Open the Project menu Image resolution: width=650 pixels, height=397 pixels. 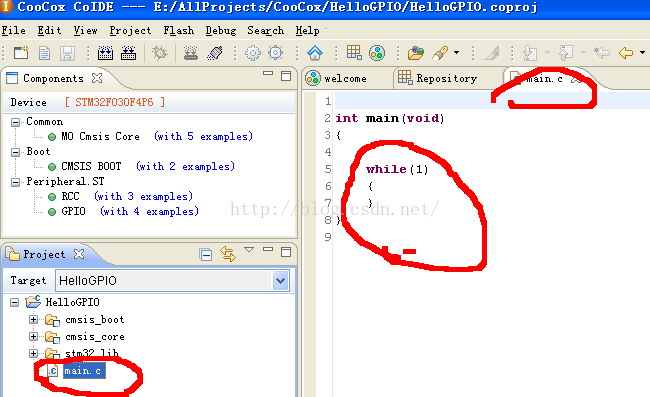pos(130,31)
